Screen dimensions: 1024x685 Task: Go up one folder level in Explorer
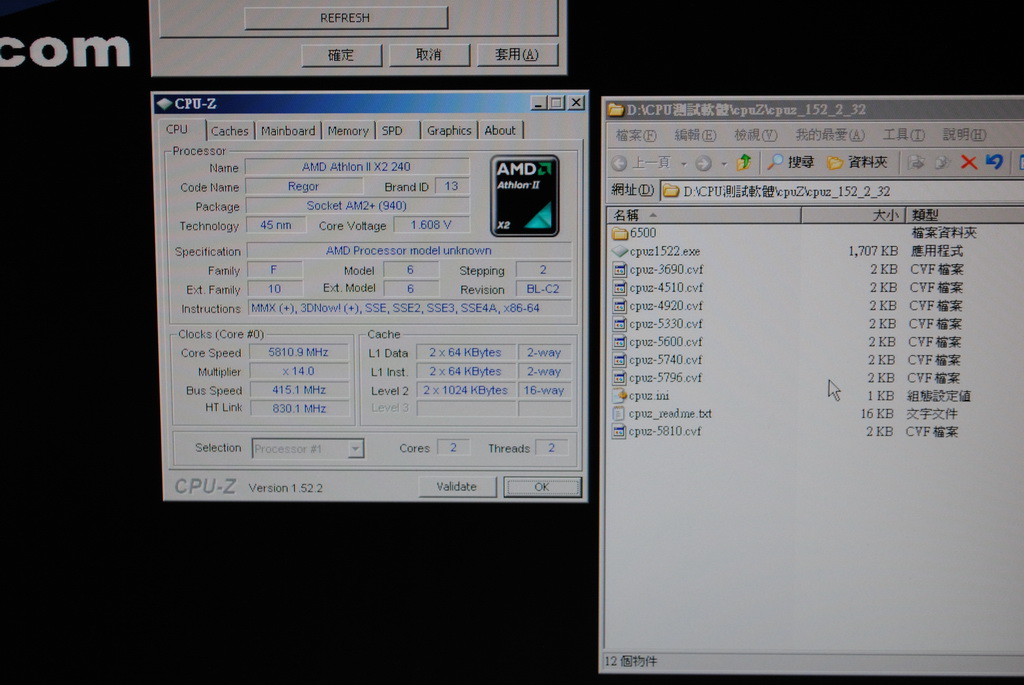point(743,162)
